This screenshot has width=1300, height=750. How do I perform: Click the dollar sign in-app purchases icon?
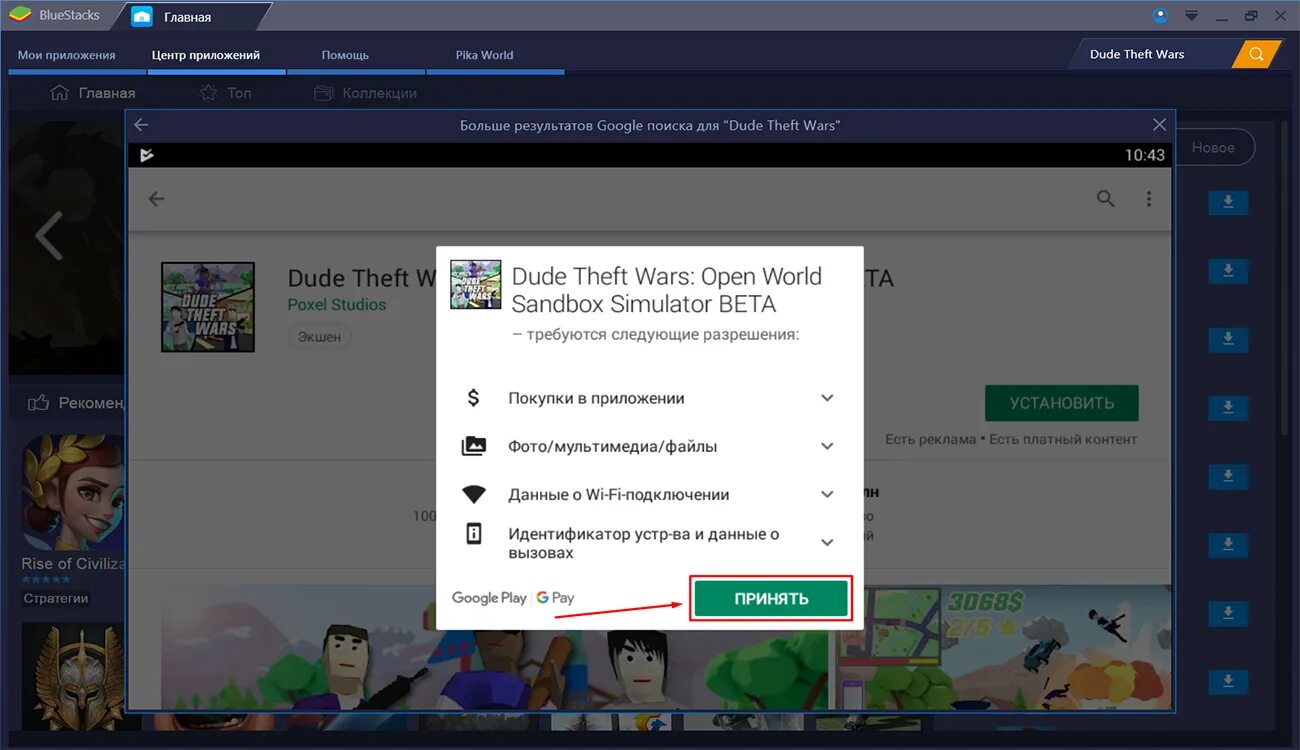474,398
